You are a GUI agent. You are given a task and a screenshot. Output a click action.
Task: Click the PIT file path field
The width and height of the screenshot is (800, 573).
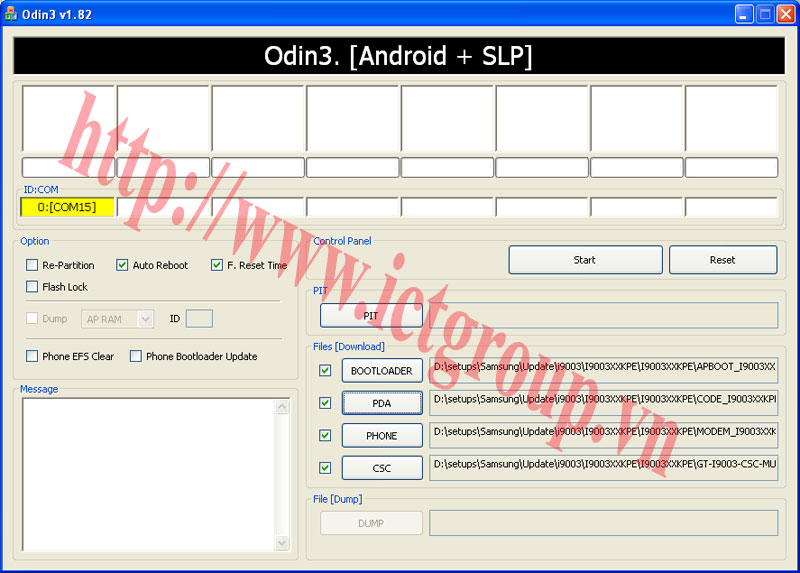(x=604, y=315)
